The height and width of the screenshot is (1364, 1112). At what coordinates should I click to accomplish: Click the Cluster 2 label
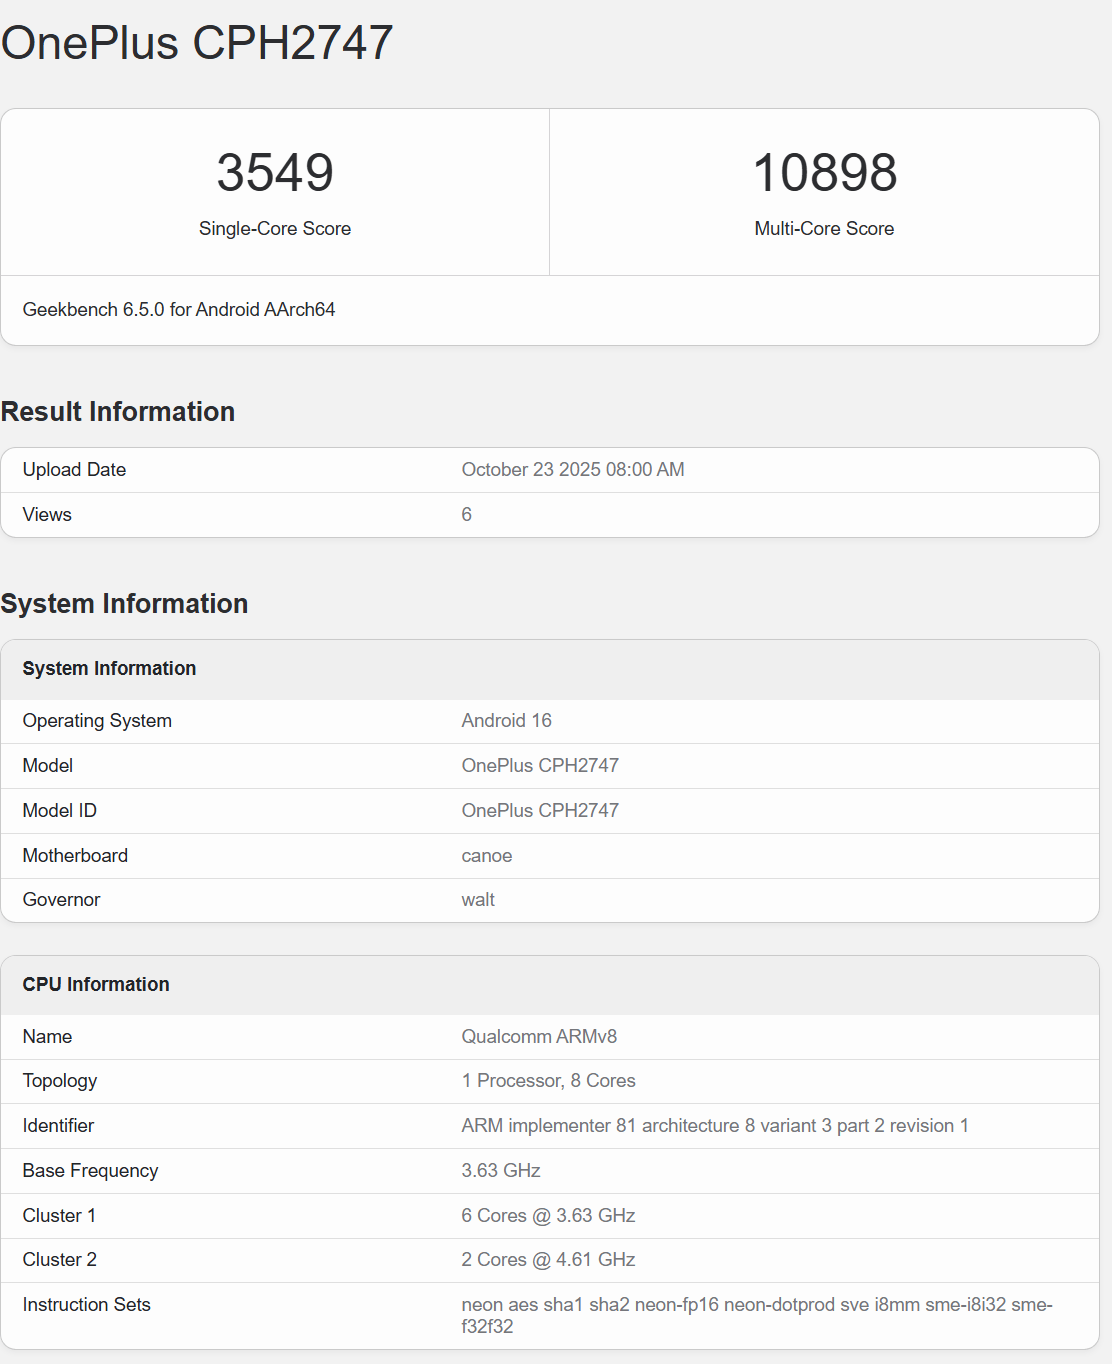(x=60, y=1259)
